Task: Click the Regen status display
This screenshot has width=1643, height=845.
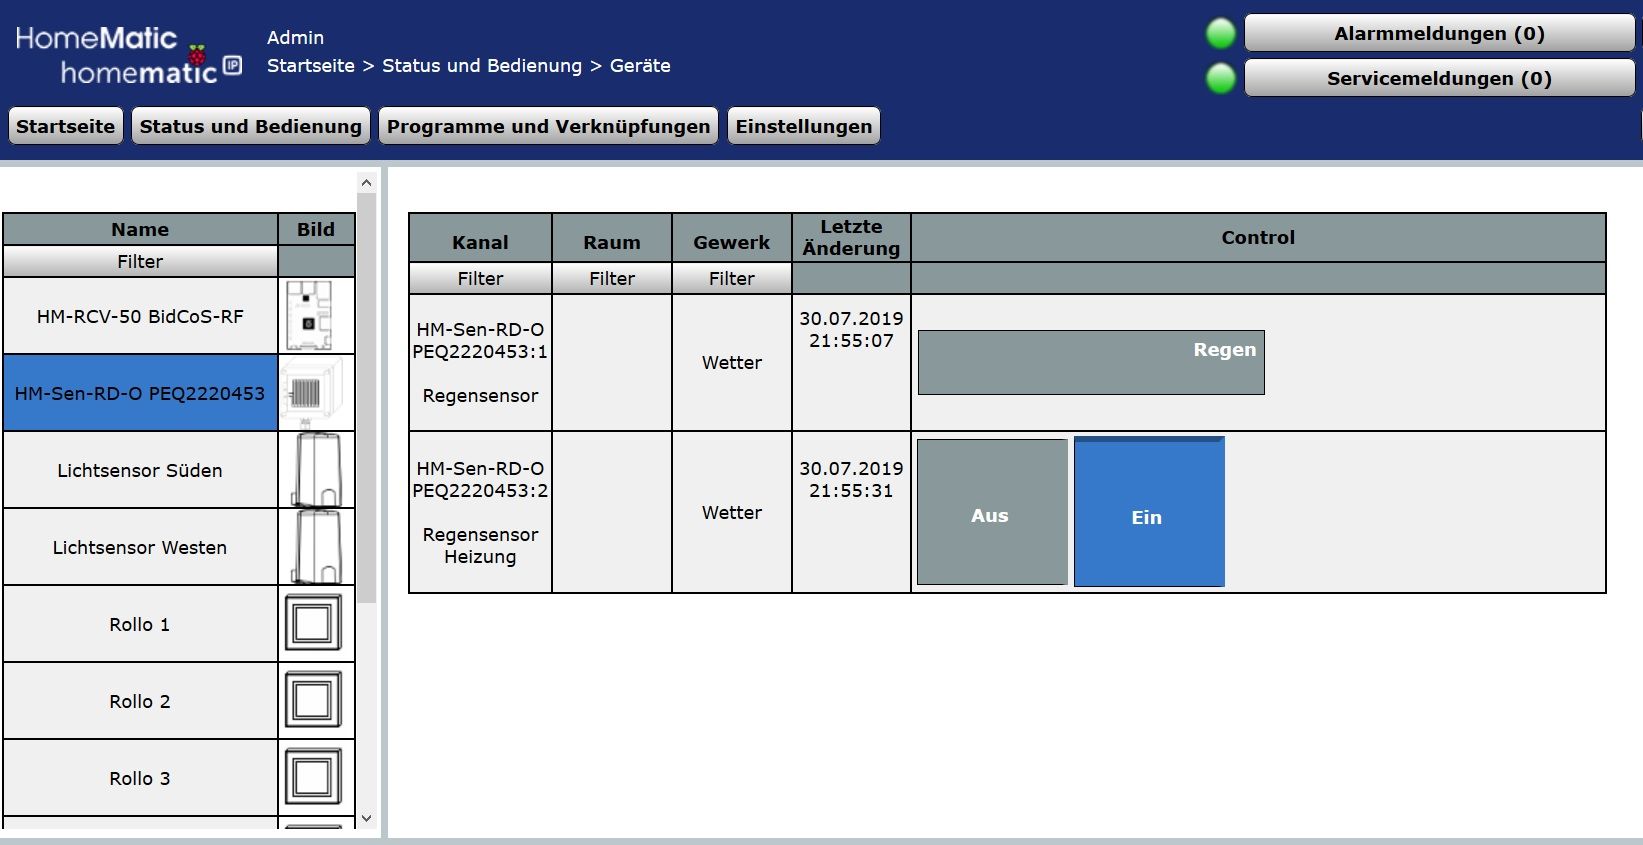Action: pos(1091,362)
